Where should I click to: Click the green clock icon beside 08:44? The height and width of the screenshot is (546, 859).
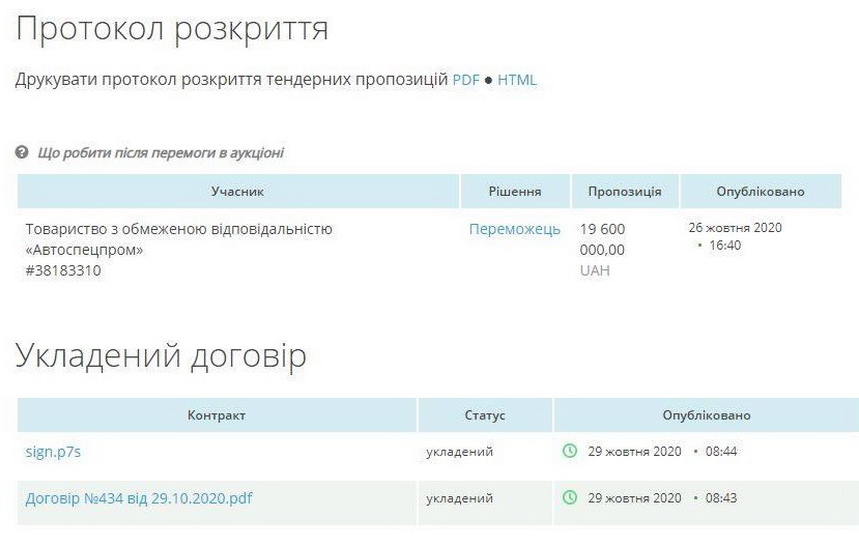(570, 451)
